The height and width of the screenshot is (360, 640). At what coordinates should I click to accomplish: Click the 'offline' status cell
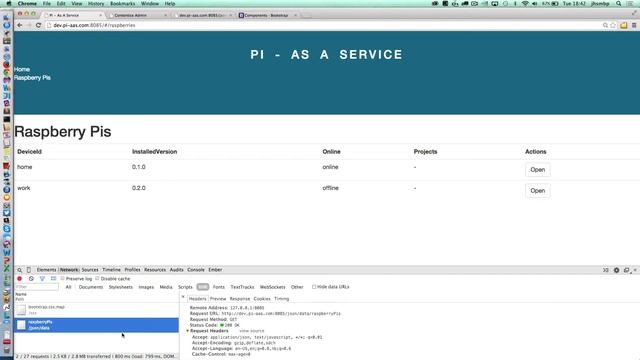(x=331, y=188)
